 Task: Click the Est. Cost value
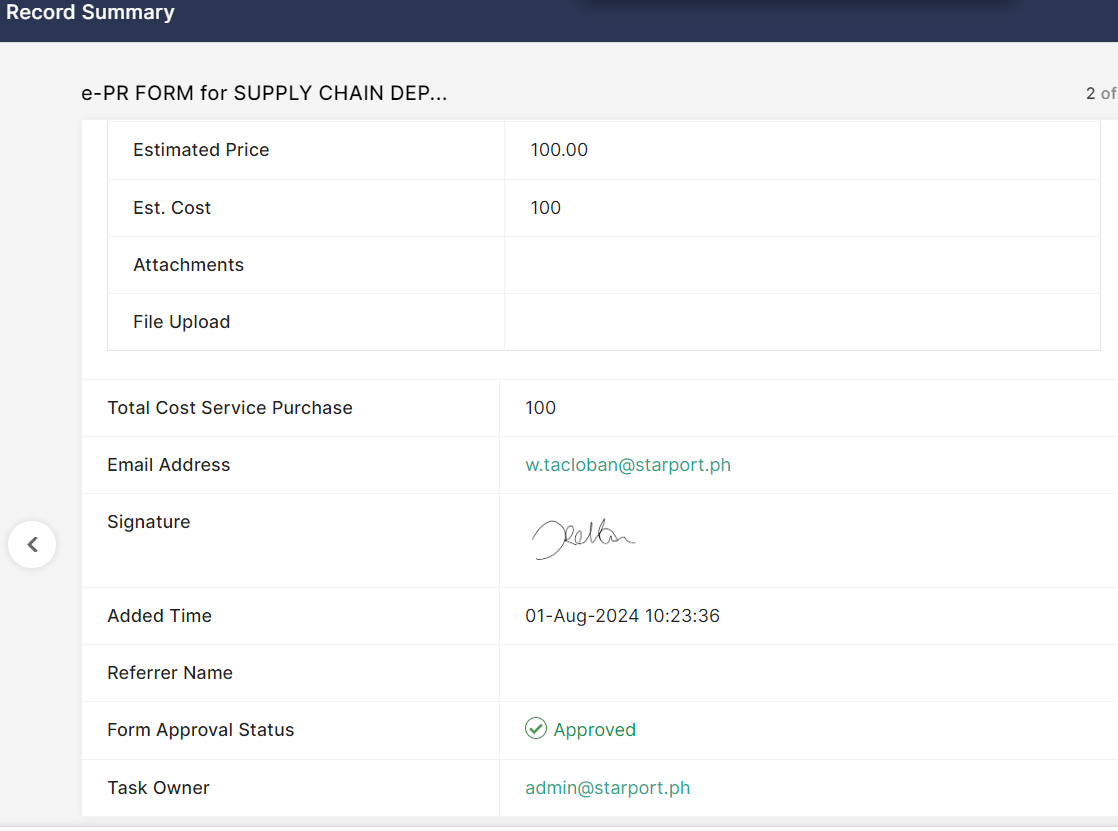tap(546, 208)
